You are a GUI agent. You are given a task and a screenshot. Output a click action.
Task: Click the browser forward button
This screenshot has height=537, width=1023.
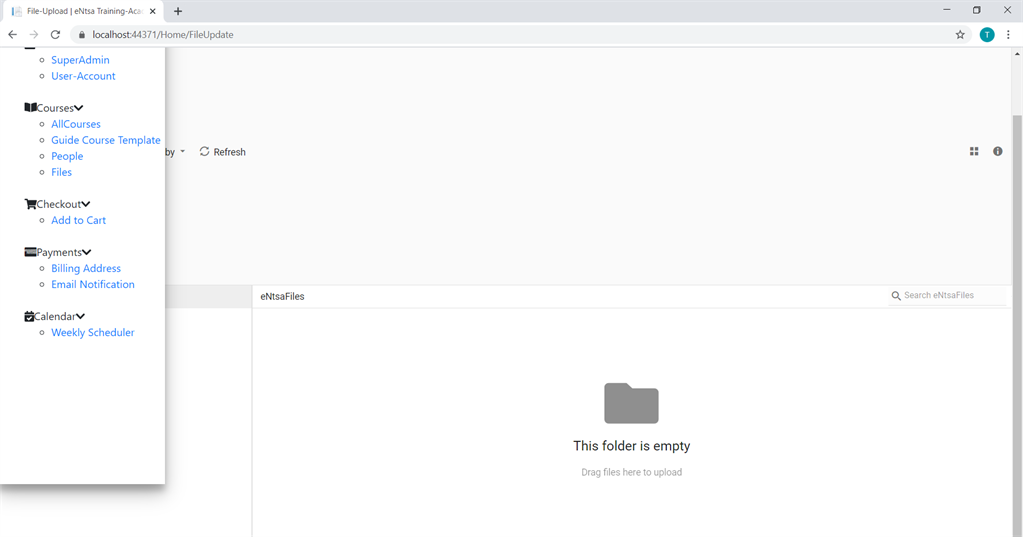34,35
